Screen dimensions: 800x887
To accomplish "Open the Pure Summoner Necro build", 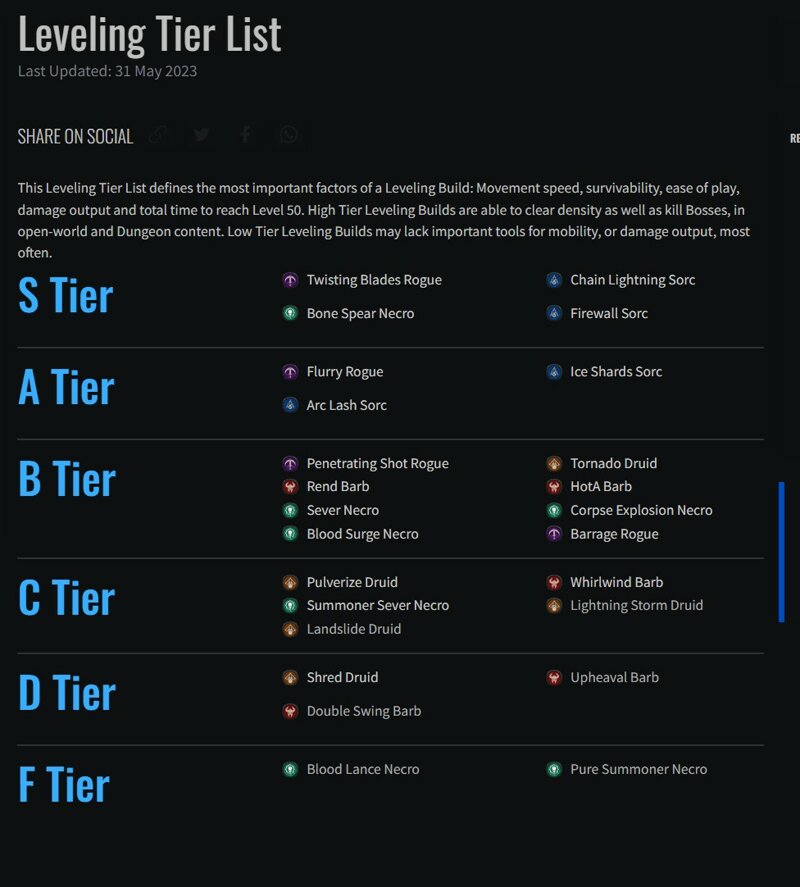I will (639, 769).
